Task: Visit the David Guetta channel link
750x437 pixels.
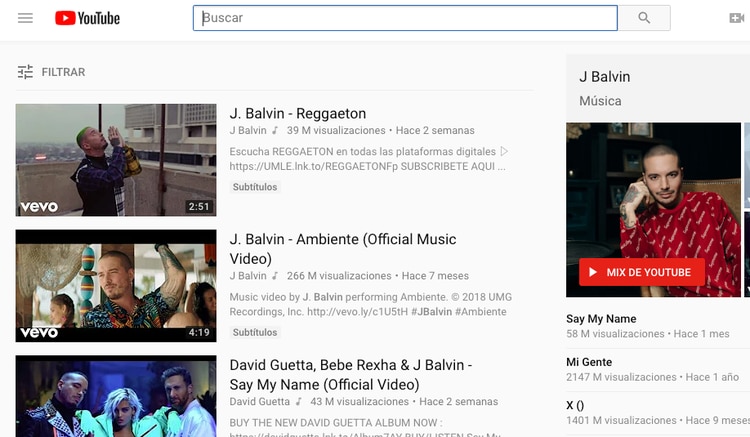Action: [260, 402]
